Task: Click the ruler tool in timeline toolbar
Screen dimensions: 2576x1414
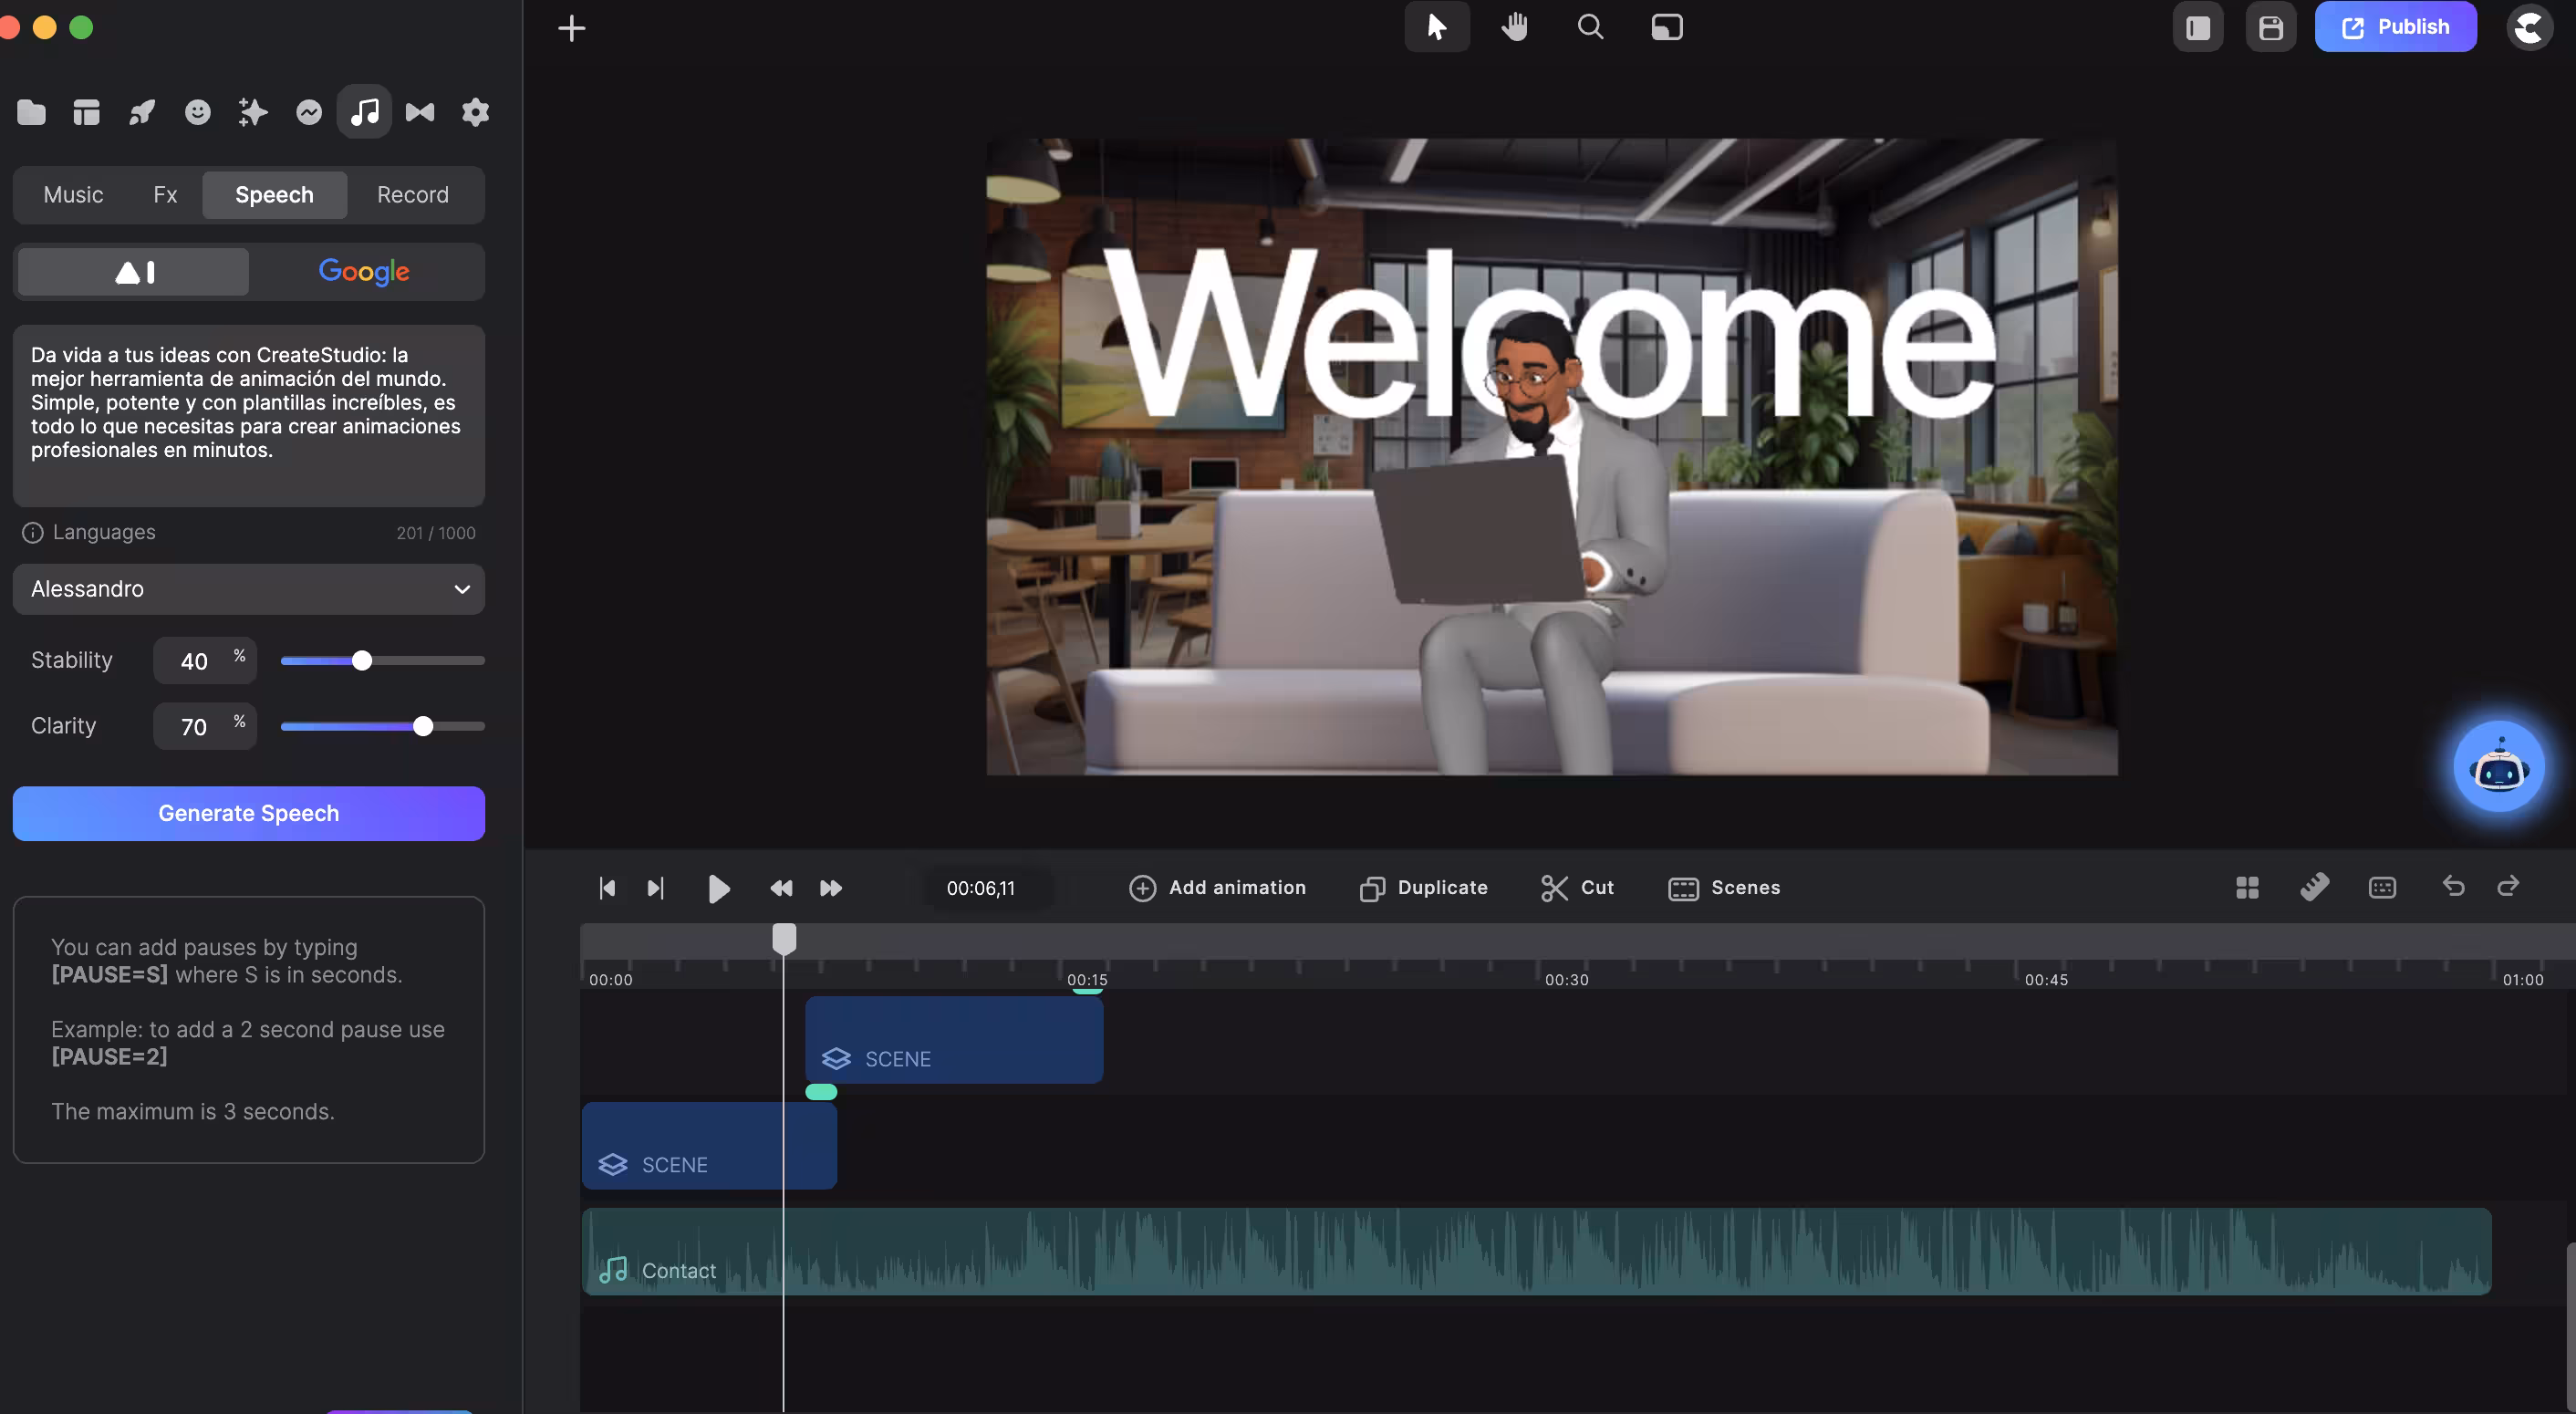Action: point(2314,887)
